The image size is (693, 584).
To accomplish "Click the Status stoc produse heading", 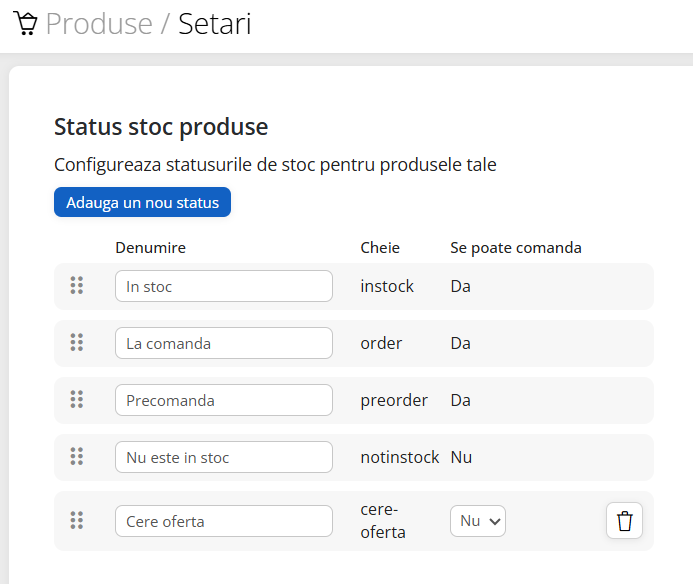I will pyautogui.click(x=161, y=127).
